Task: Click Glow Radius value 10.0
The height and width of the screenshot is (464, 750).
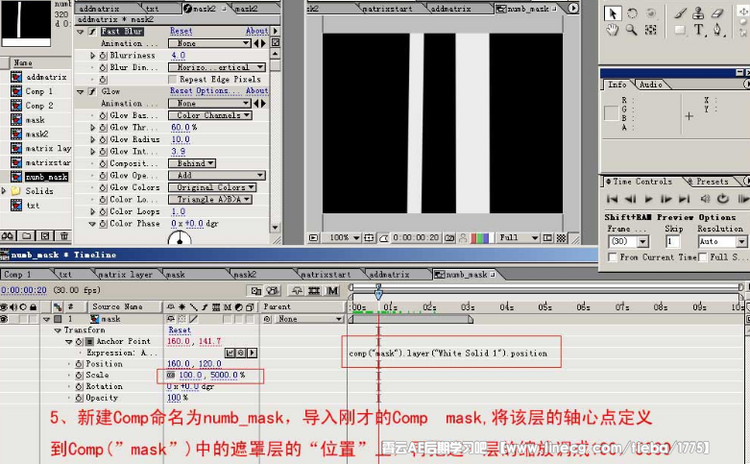Action: point(180,140)
